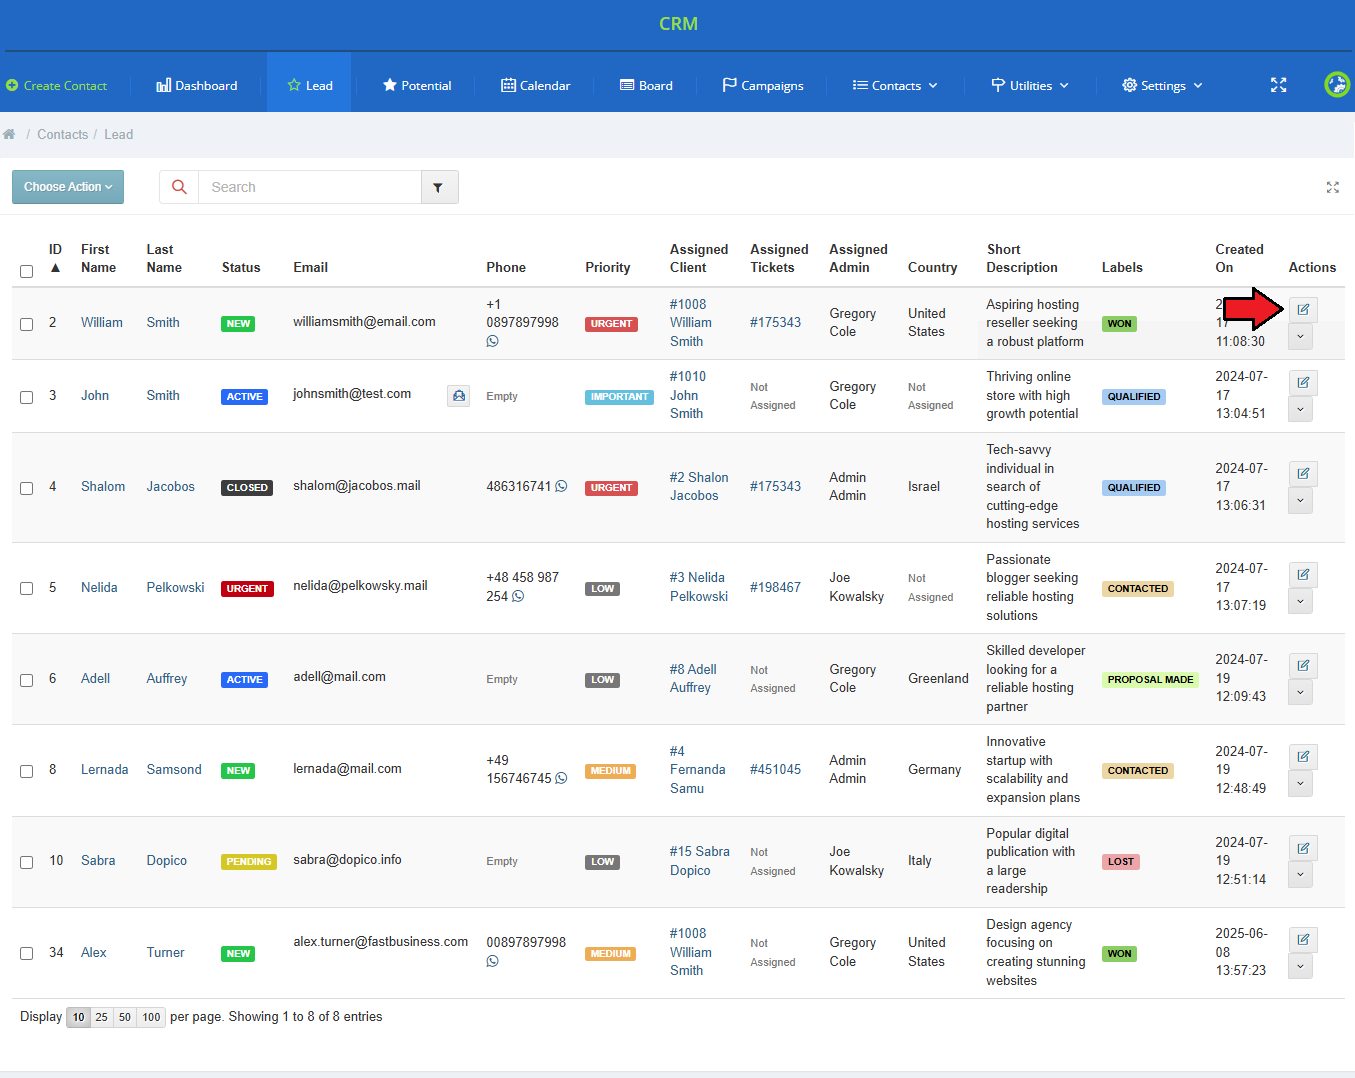
Task: Check the box for William Smith row
Action: (27, 324)
